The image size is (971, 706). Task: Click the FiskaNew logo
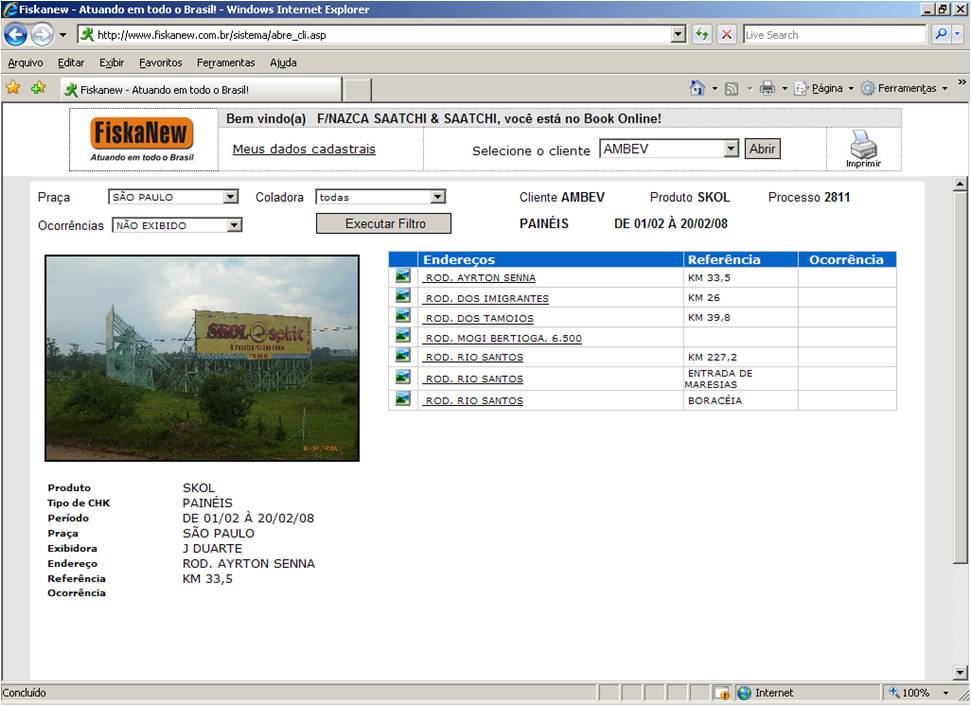142,139
